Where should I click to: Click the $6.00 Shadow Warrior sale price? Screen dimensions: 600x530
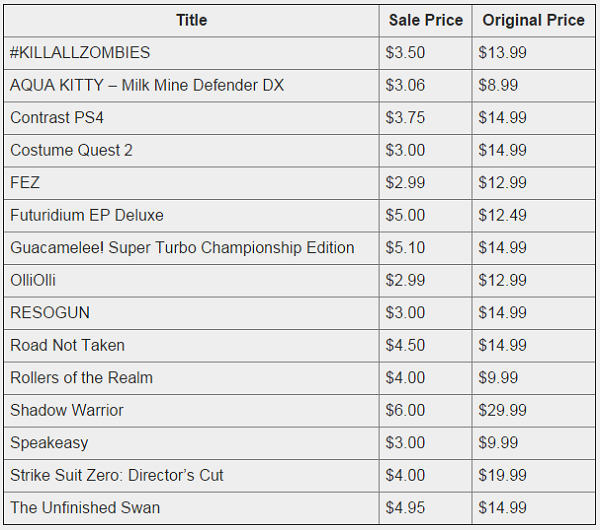point(405,410)
